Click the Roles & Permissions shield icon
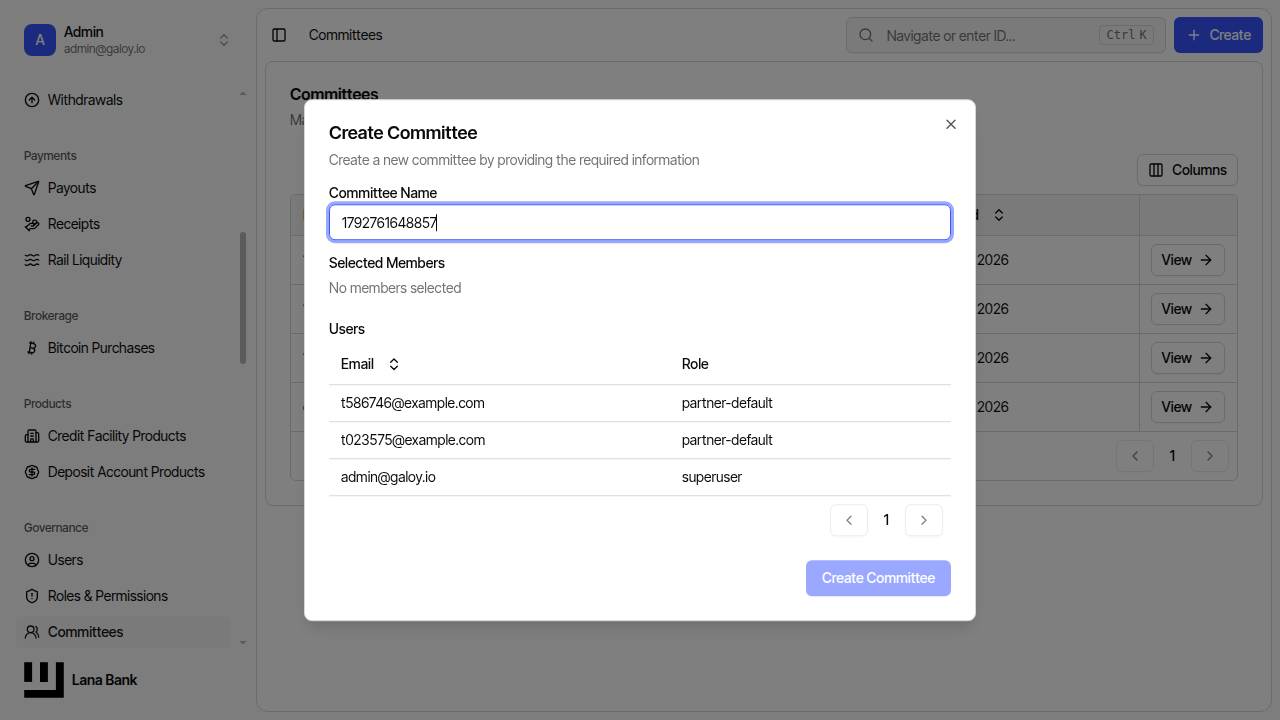The height and width of the screenshot is (720, 1280). 32,596
